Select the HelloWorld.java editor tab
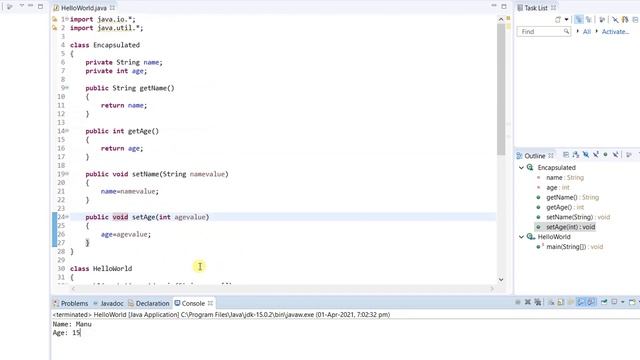 pos(84,8)
